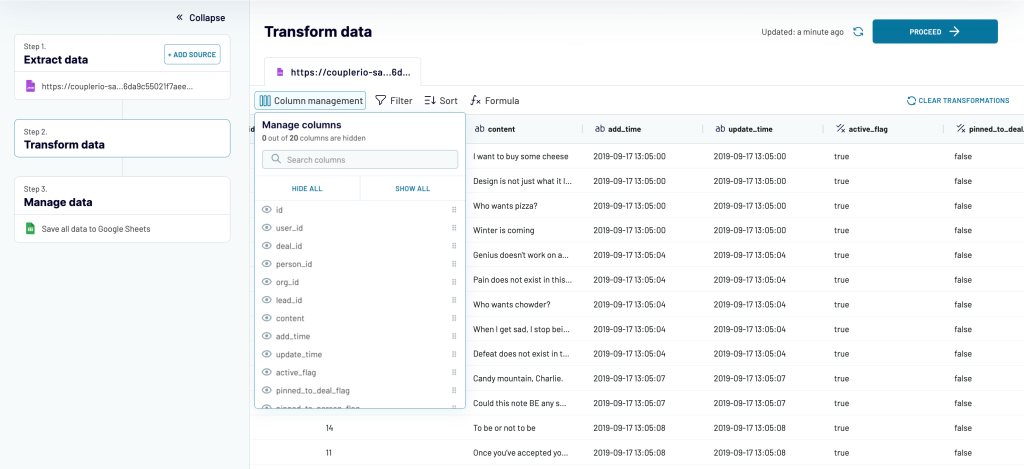Open Column management panel
This screenshot has width=1024, height=469.
coord(310,101)
